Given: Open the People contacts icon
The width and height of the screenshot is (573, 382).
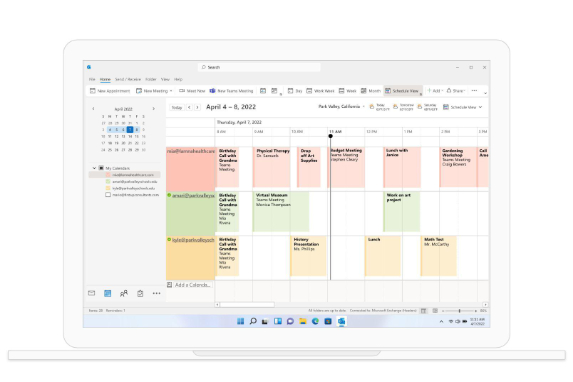Looking at the screenshot, I should (x=124, y=293).
